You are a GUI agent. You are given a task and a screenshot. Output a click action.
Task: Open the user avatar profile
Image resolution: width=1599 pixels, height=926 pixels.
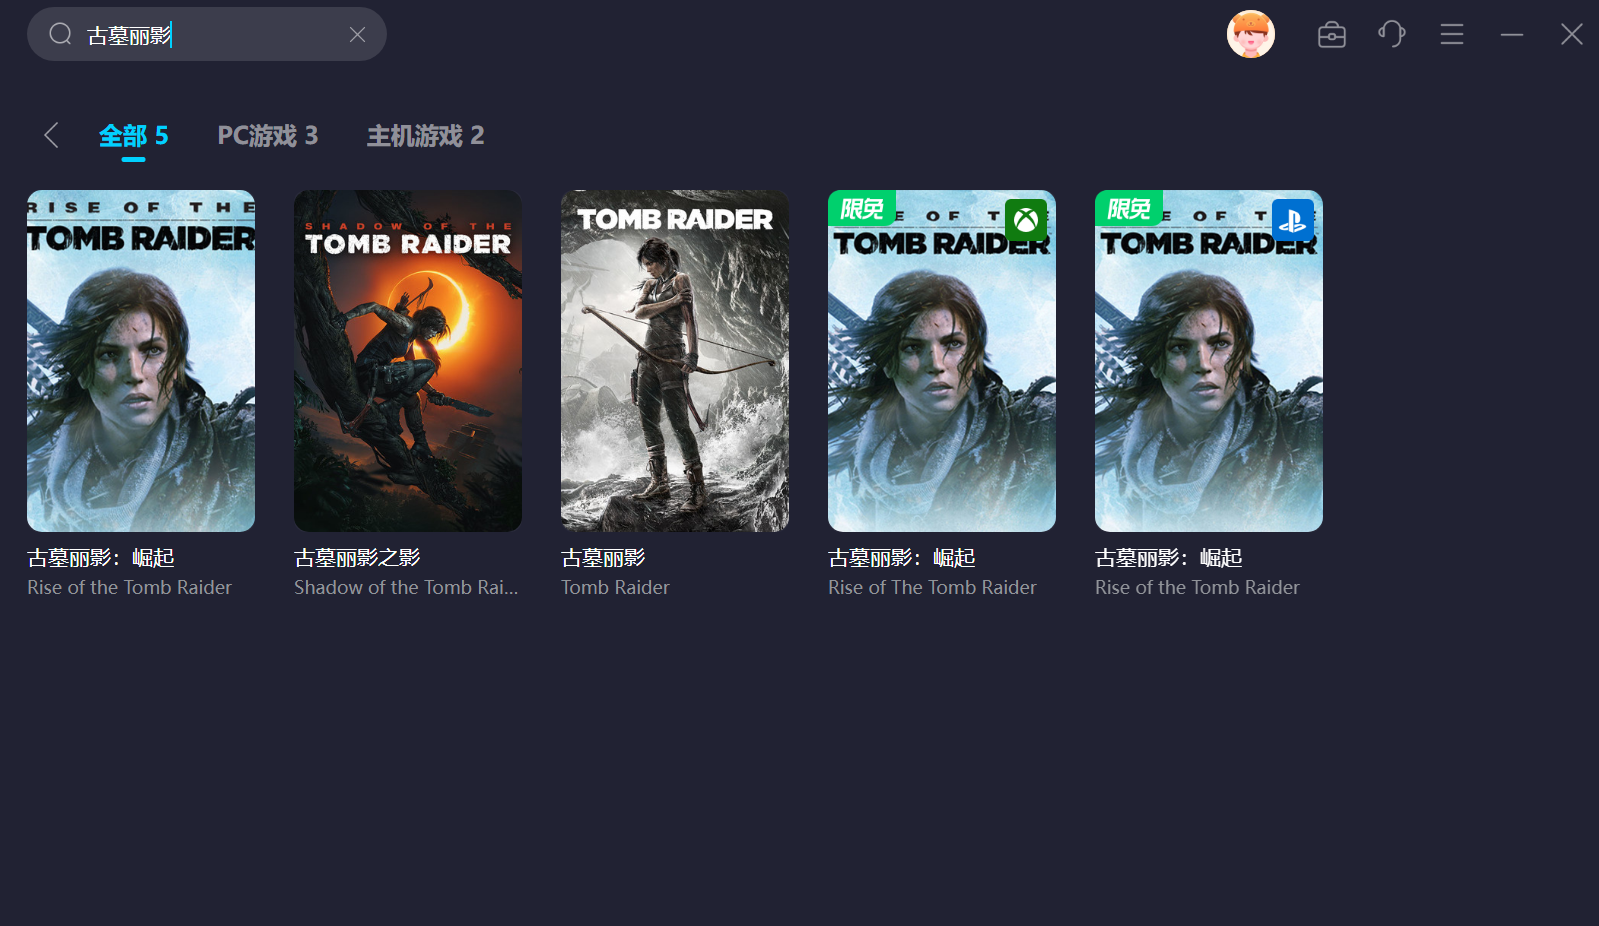click(1250, 35)
